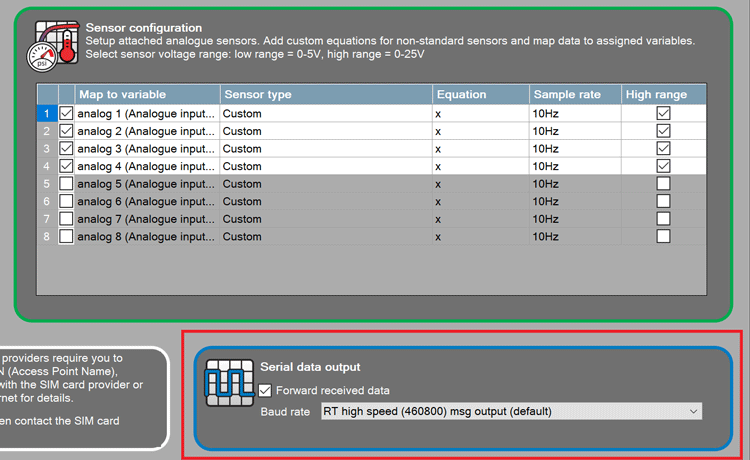The height and width of the screenshot is (460, 750).
Task: Toggle Forward received data checkbox
Action: pos(265,391)
